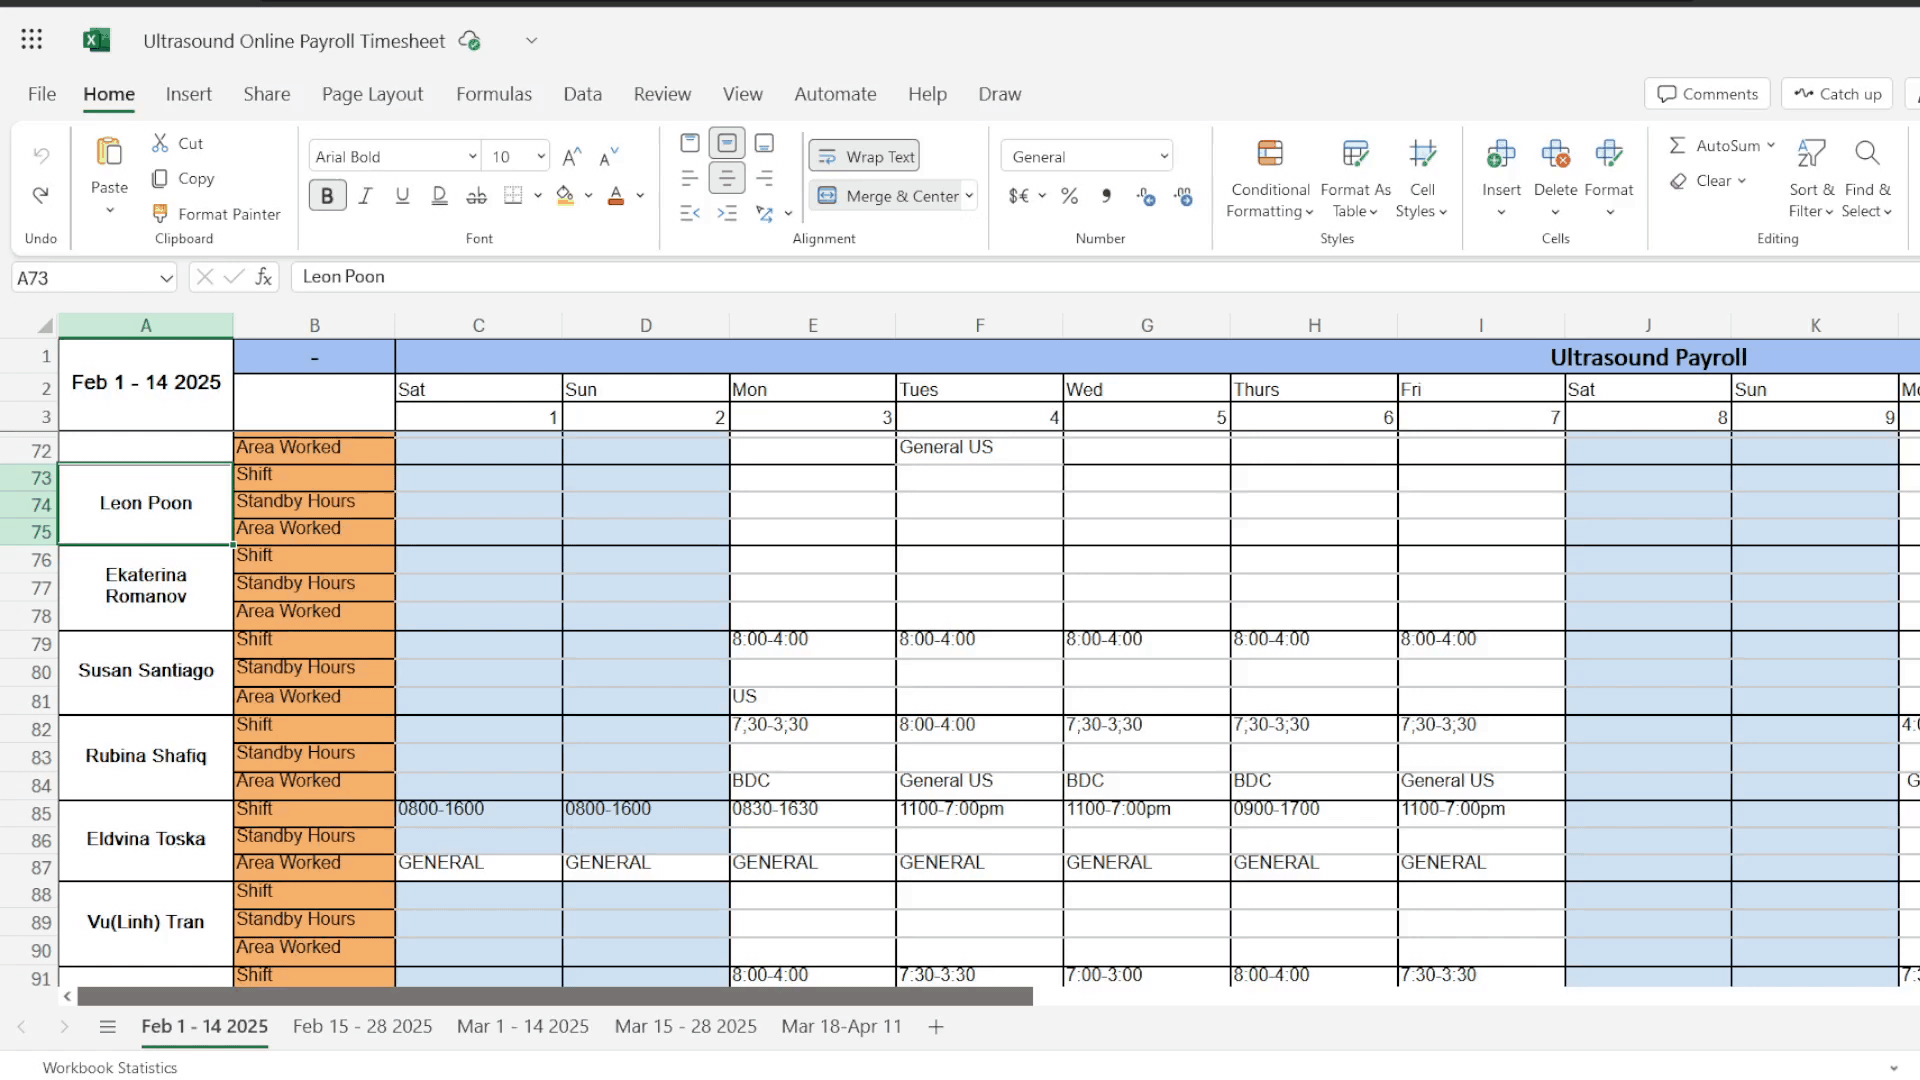Image resolution: width=1920 pixels, height=1080 pixels.
Task: Click the percent style icon
Action: (1069, 196)
